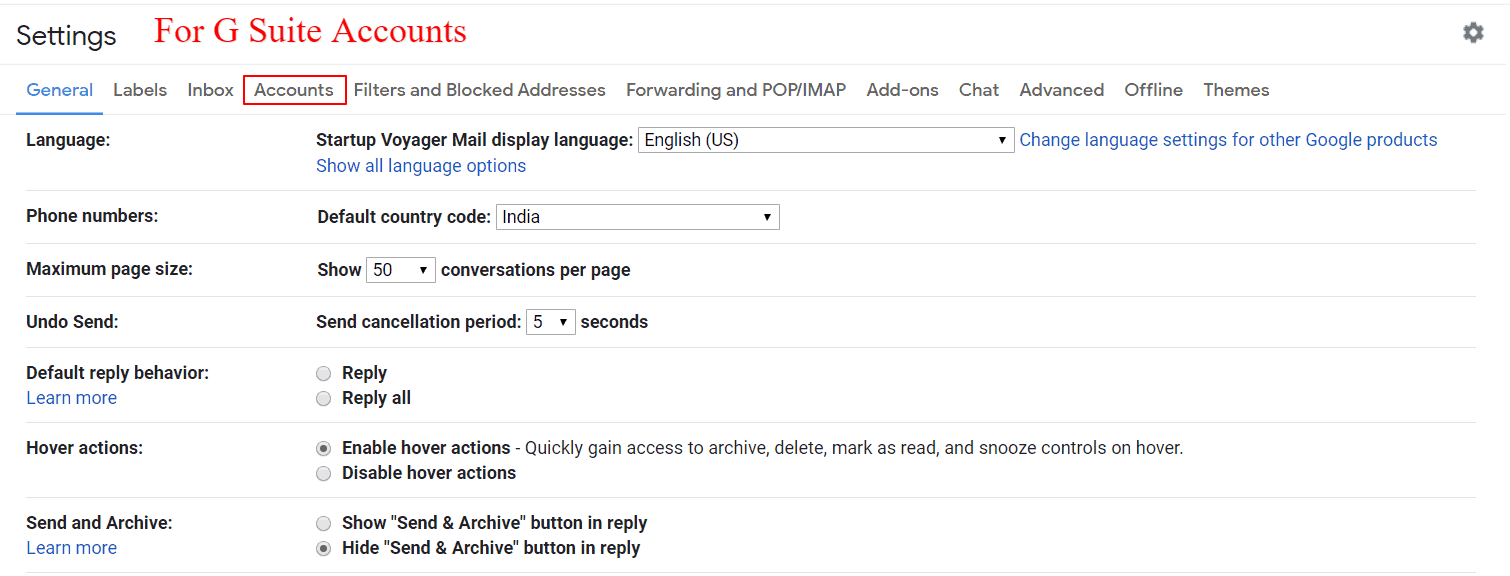1510x576 pixels.
Task: Select Hide "Send & Archive" button option
Action: [324, 548]
